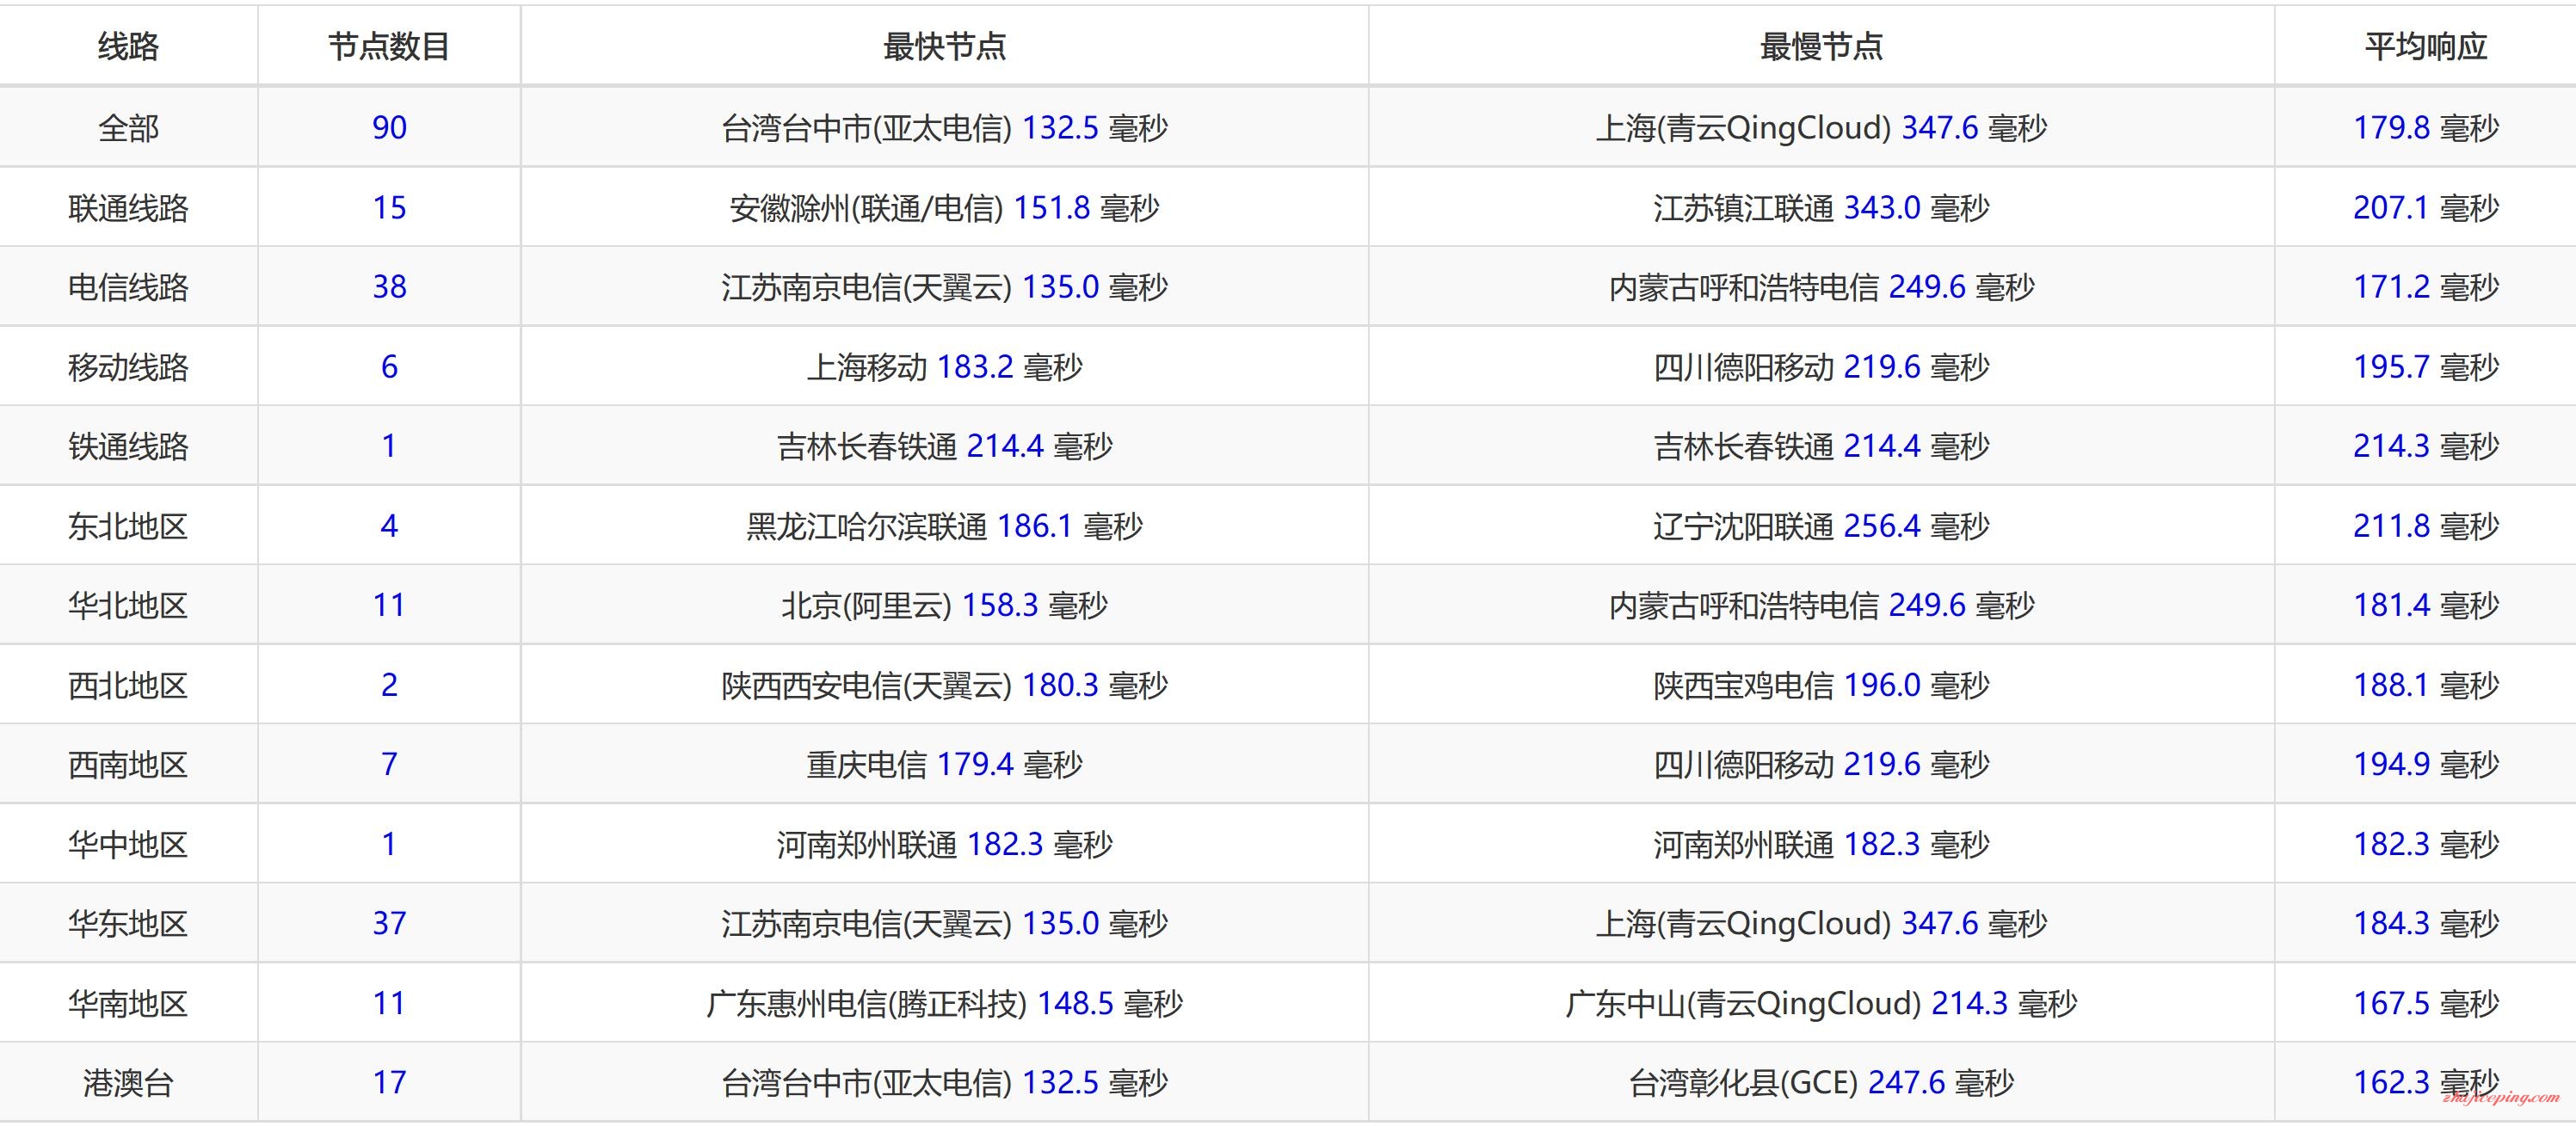
Task: Click node count 37 for 华东地区
Action: coord(389,923)
